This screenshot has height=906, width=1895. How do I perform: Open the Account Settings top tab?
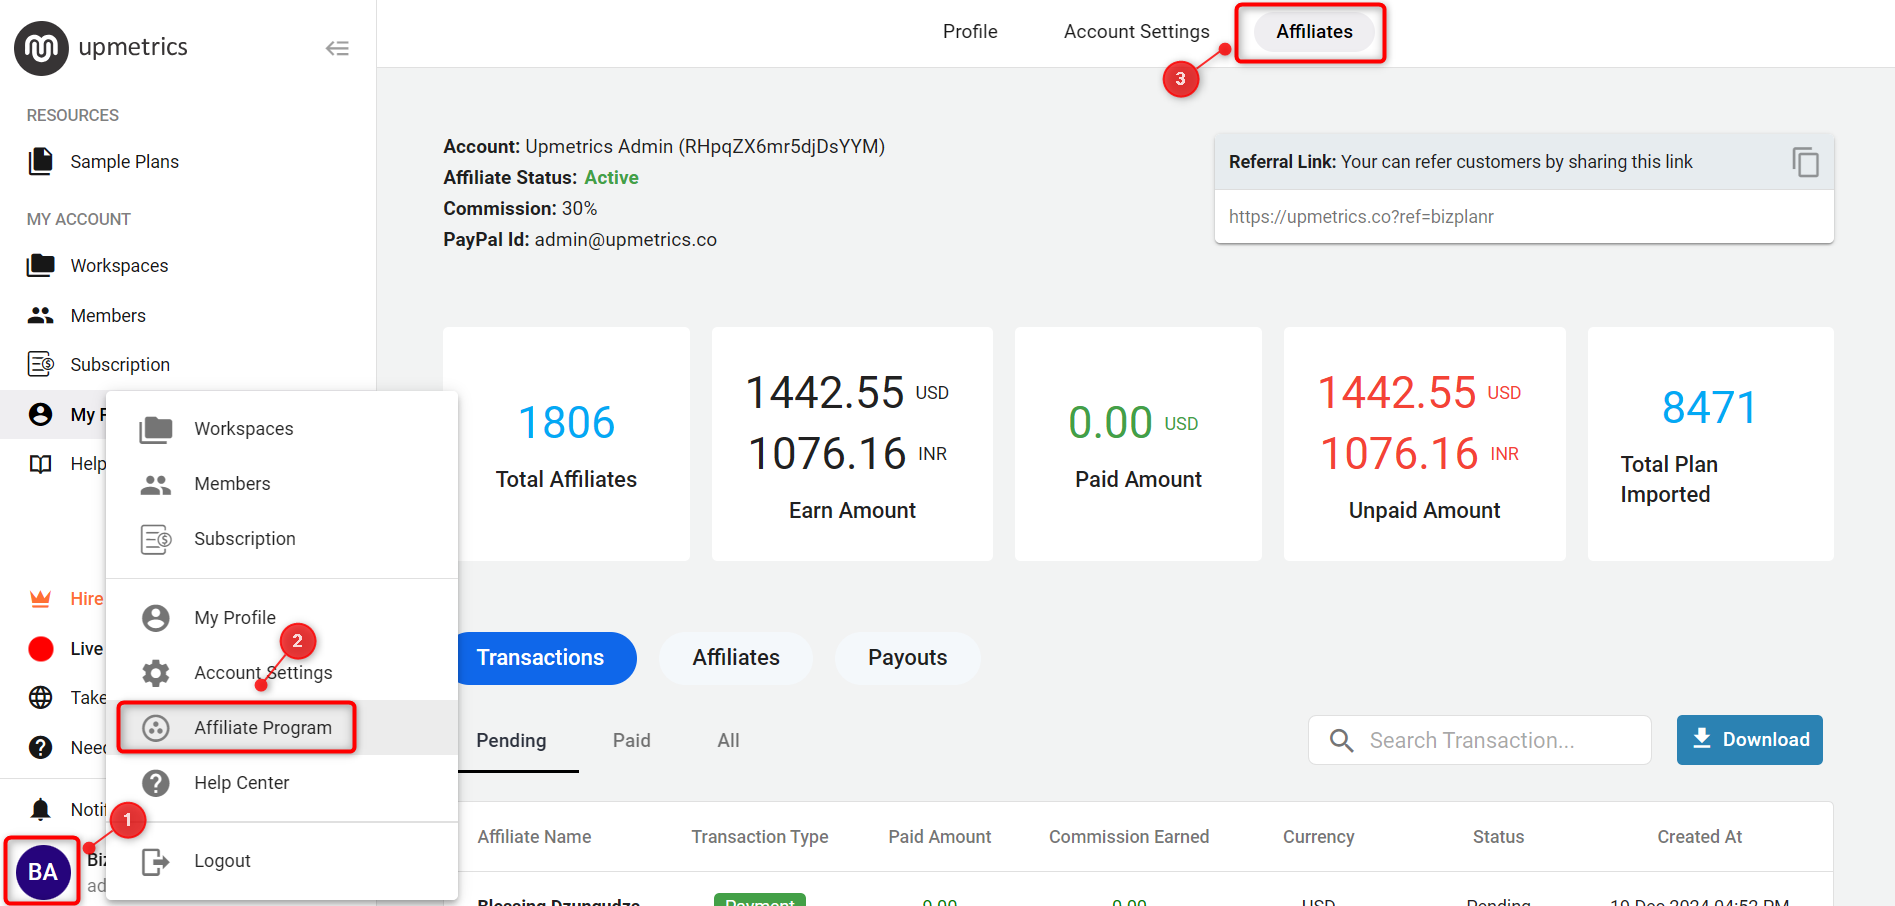pyautogui.click(x=1137, y=32)
